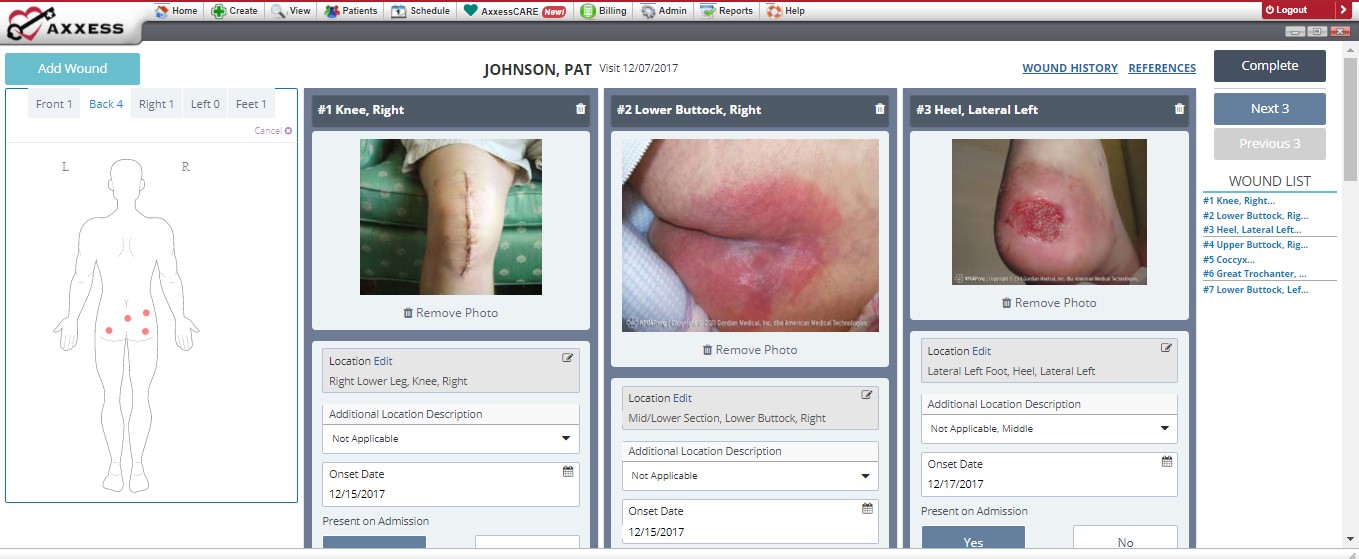Delete wound #1 Knee using trash icon
The image size is (1359, 559).
tap(581, 110)
